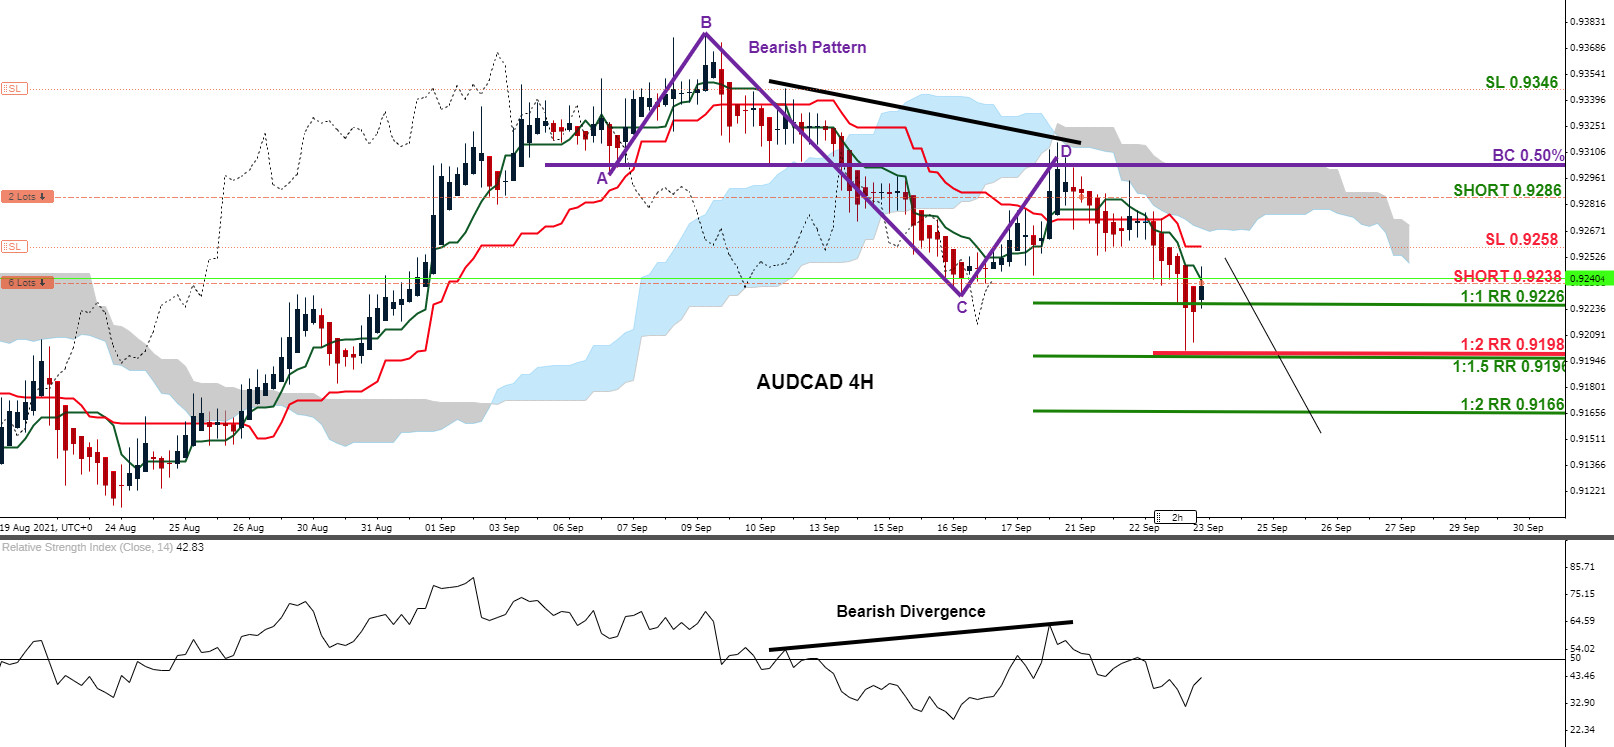Select the point D label near purple line

click(x=1066, y=152)
